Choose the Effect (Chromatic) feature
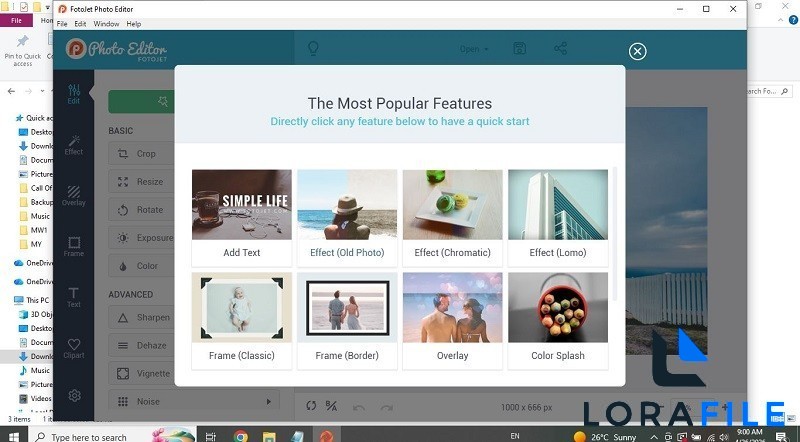The image size is (800, 442). 453,218
